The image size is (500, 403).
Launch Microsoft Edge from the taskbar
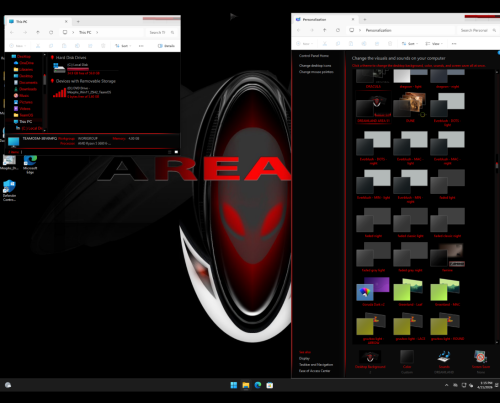[258, 385]
